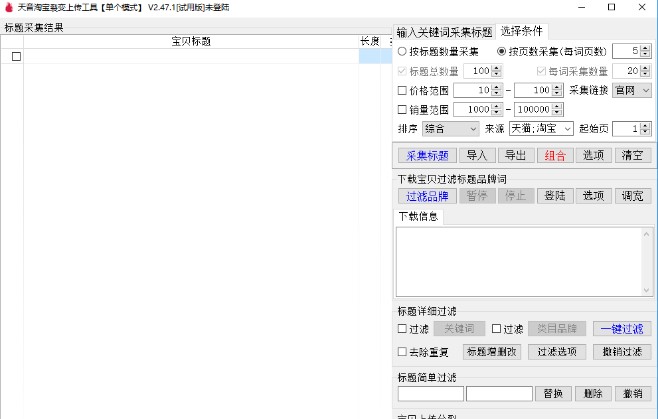Click the red 组合 button
The height and width of the screenshot is (419, 658).
[x=554, y=155]
